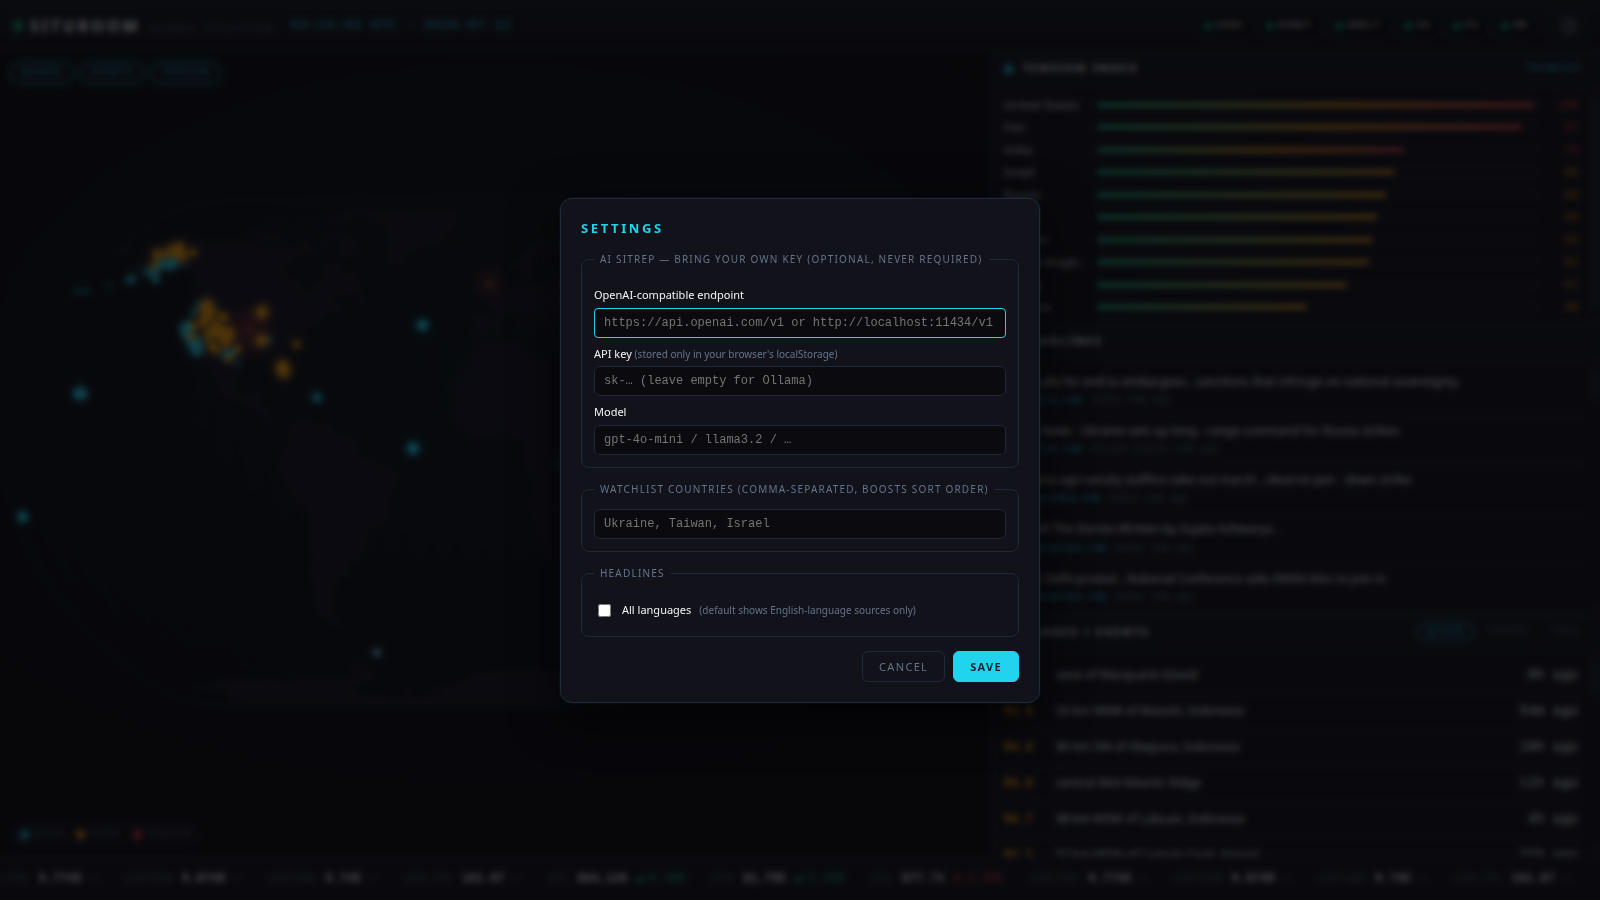
Task: Edit the watchlist countries field
Action: [800, 524]
